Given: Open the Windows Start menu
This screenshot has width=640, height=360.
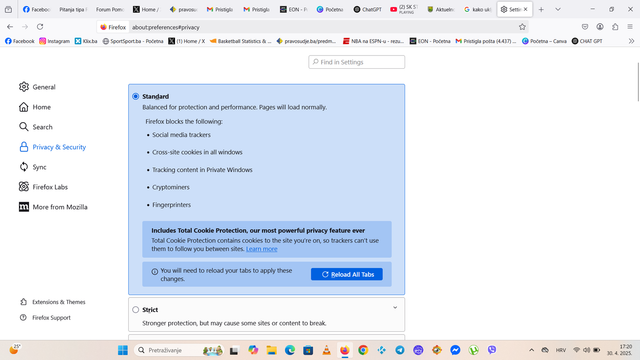Looking at the screenshot, I should tap(122, 350).
